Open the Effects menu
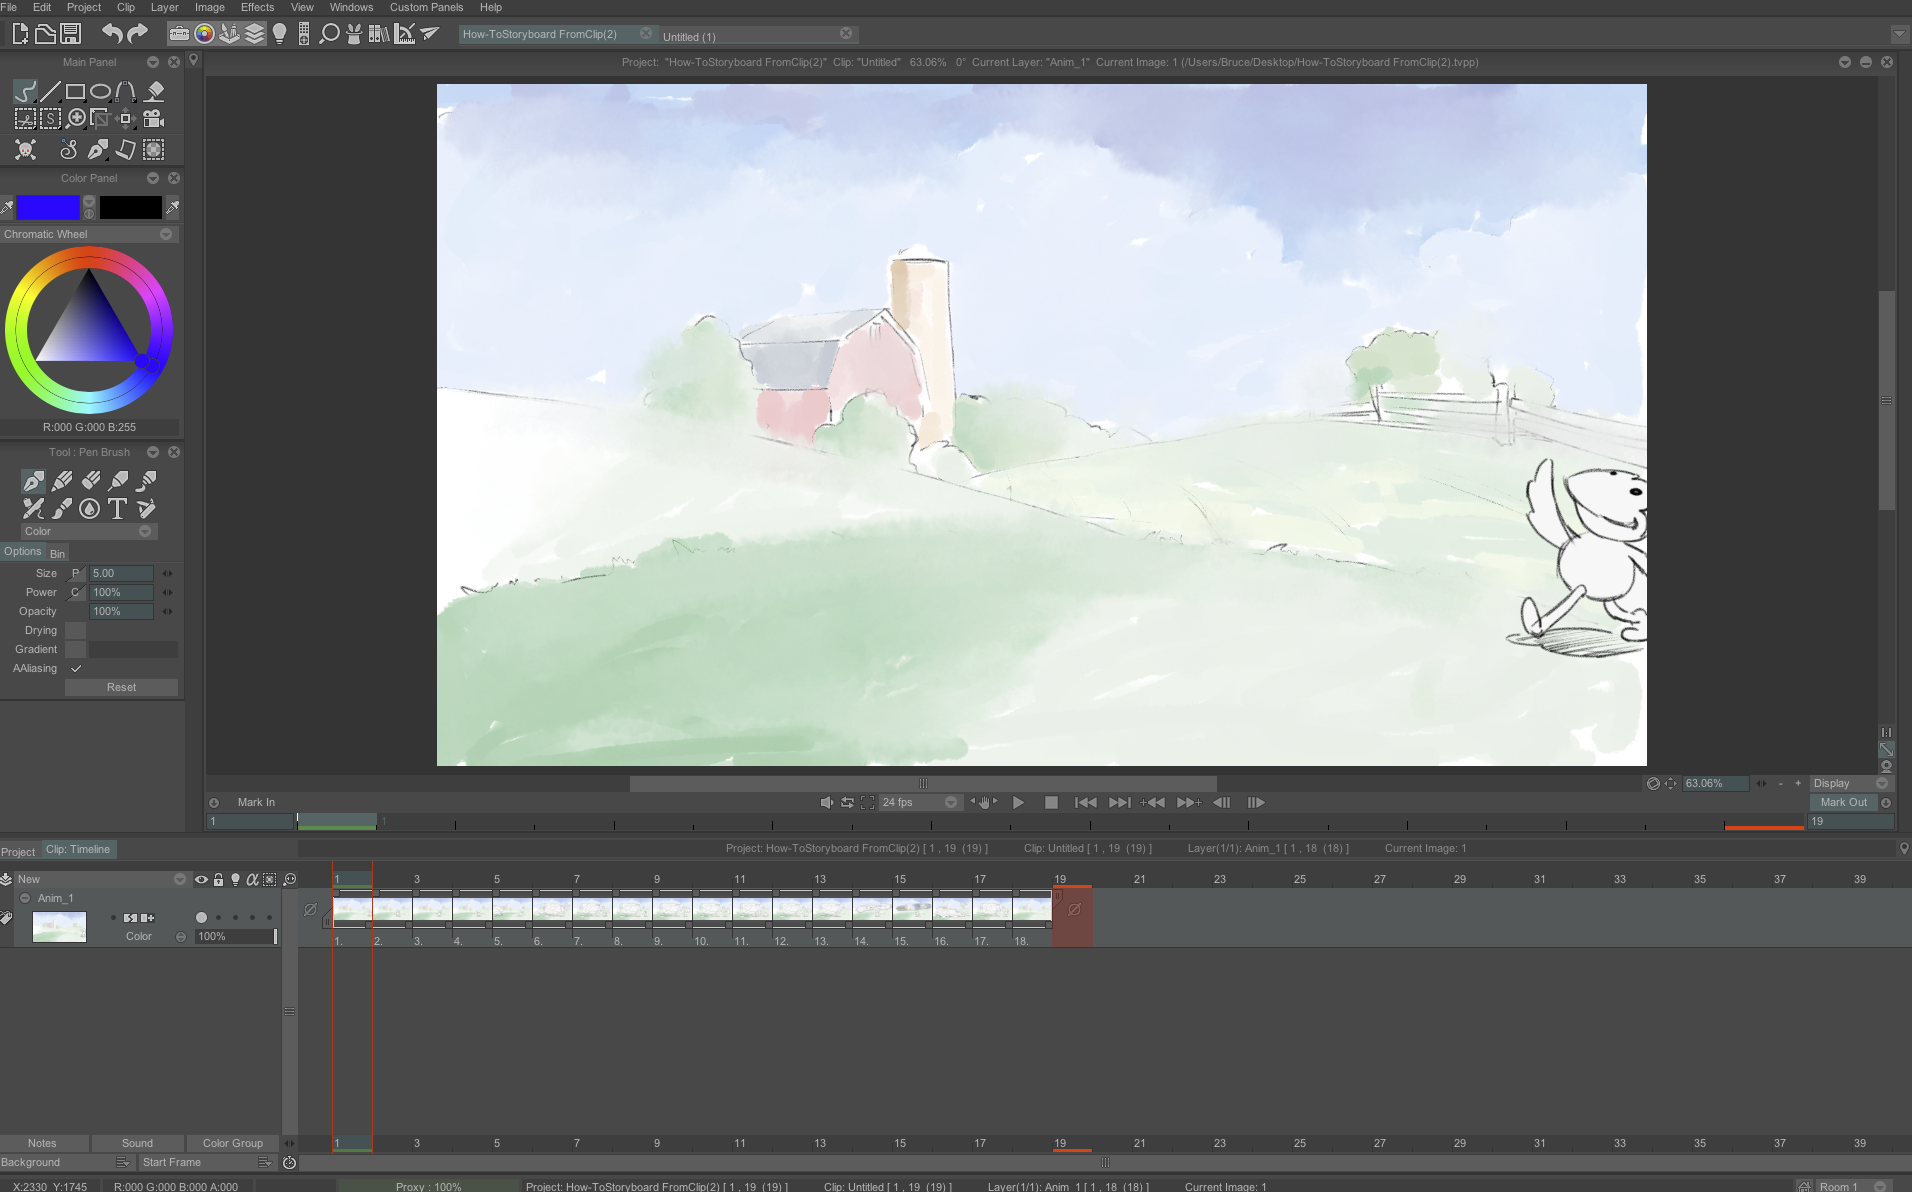Screen dimensions: 1912x1192 tap(257, 7)
